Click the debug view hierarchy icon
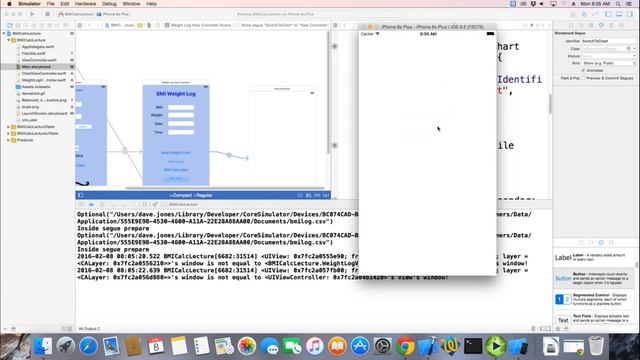 tap(144, 204)
